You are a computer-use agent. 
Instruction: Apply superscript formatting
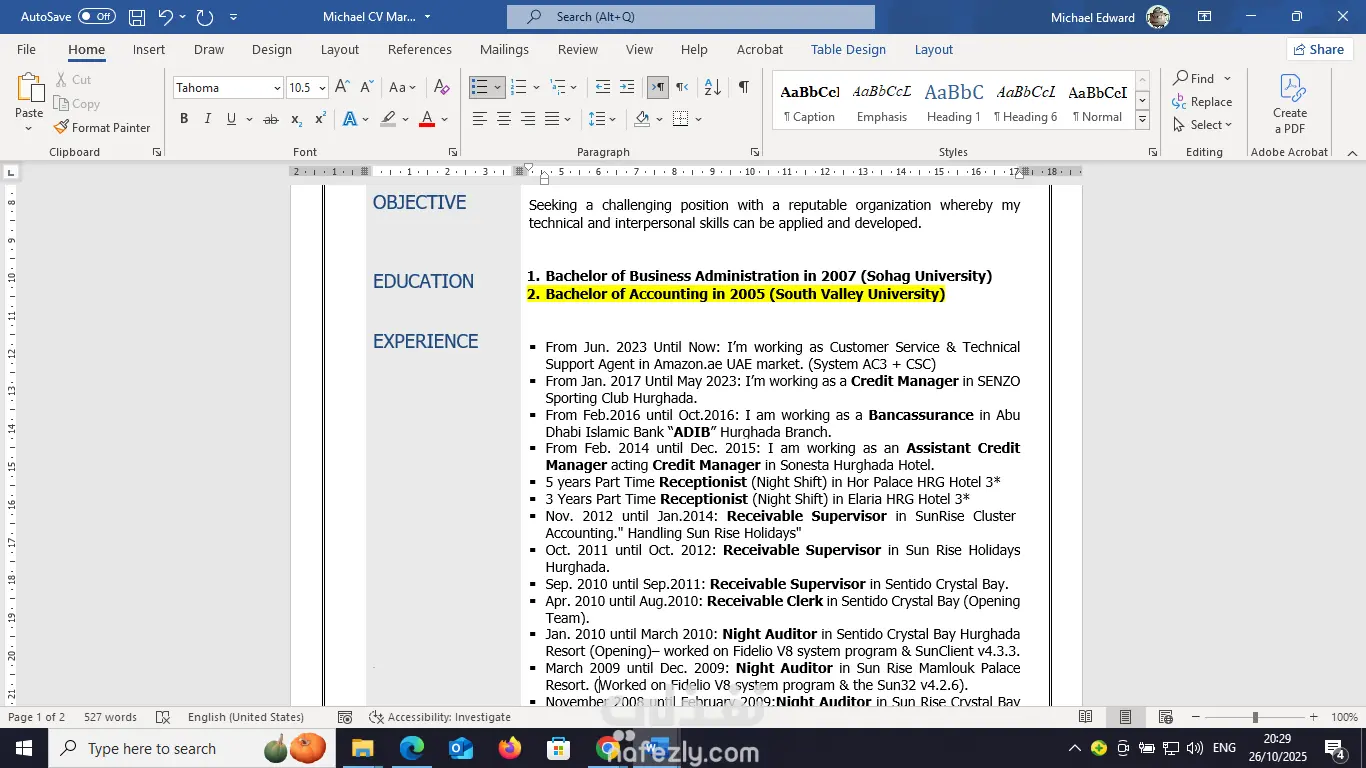pyautogui.click(x=320, y=119)
